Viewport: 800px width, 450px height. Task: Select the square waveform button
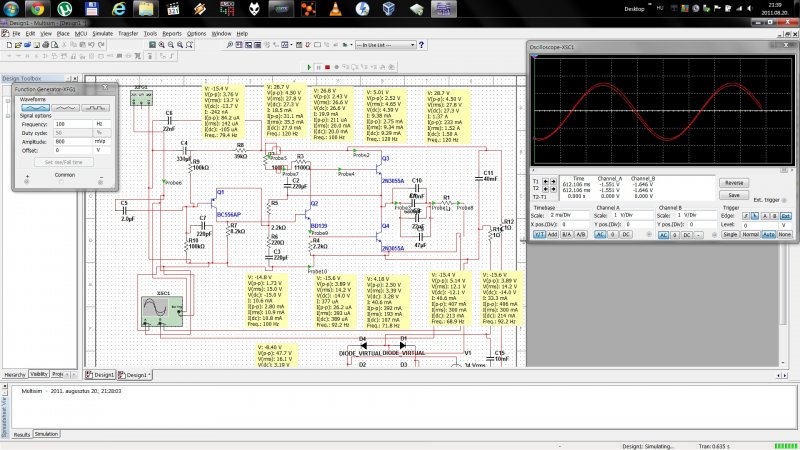[x=96, y=108]
